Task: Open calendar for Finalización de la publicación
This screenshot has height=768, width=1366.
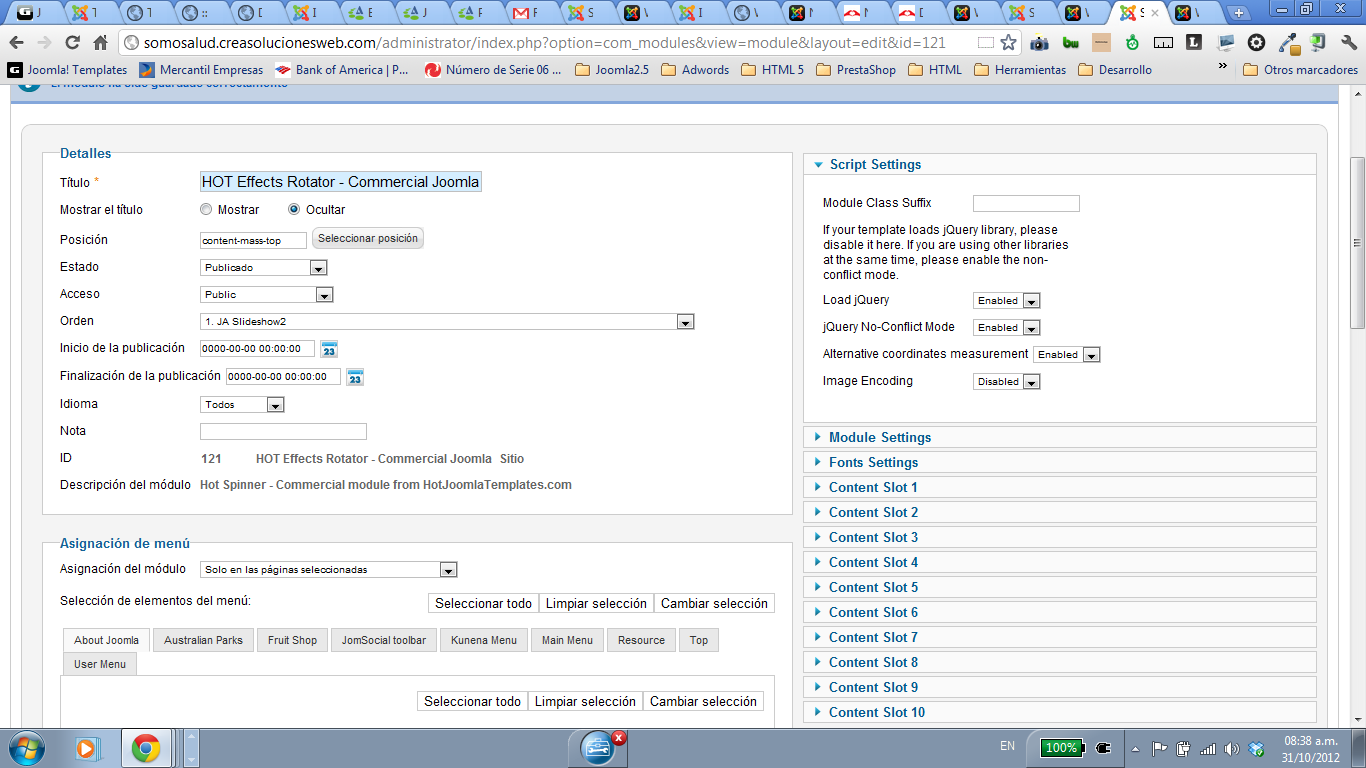Action: (x=355, y=377)
